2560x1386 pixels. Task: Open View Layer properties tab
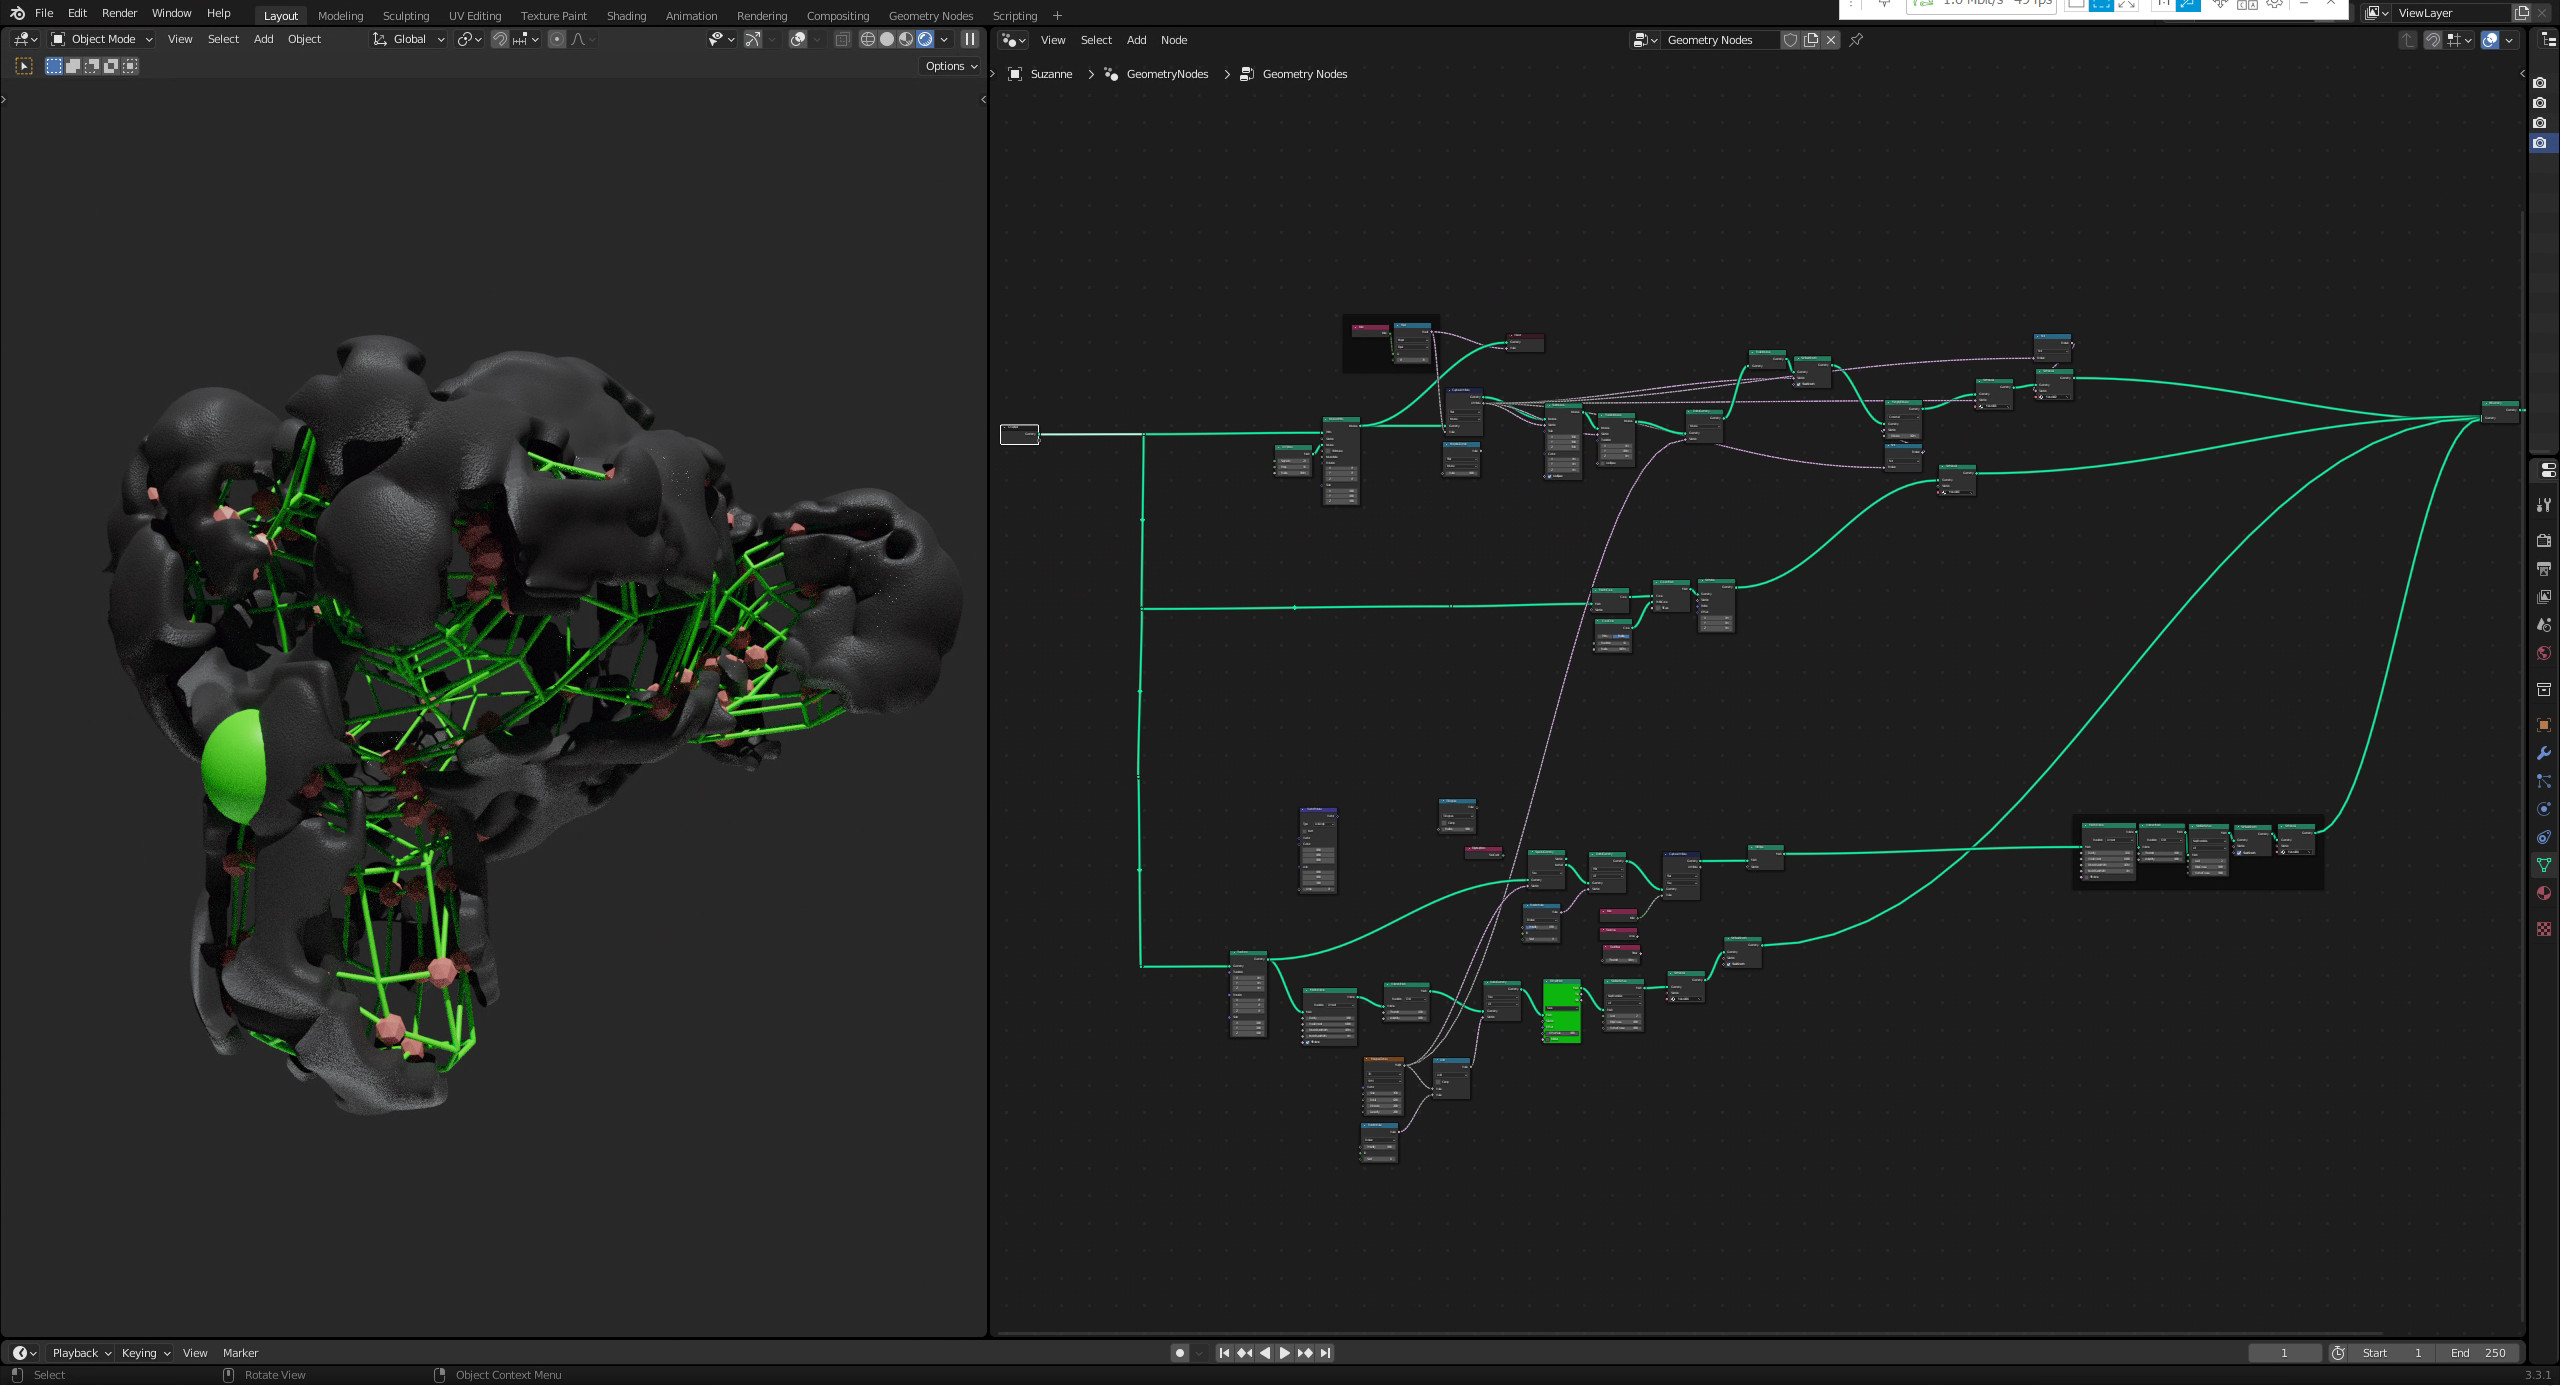[2544, 596]
